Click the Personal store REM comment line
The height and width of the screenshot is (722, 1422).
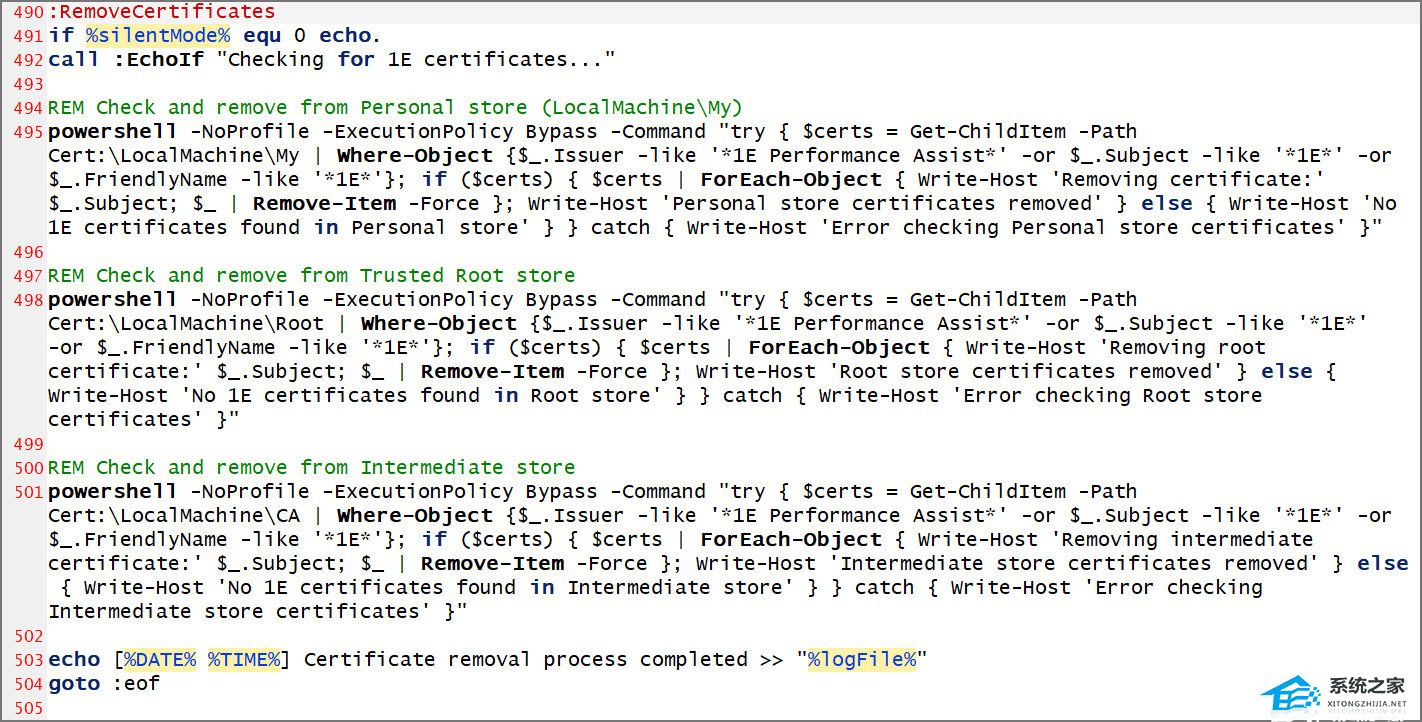(x=395, y=107)
